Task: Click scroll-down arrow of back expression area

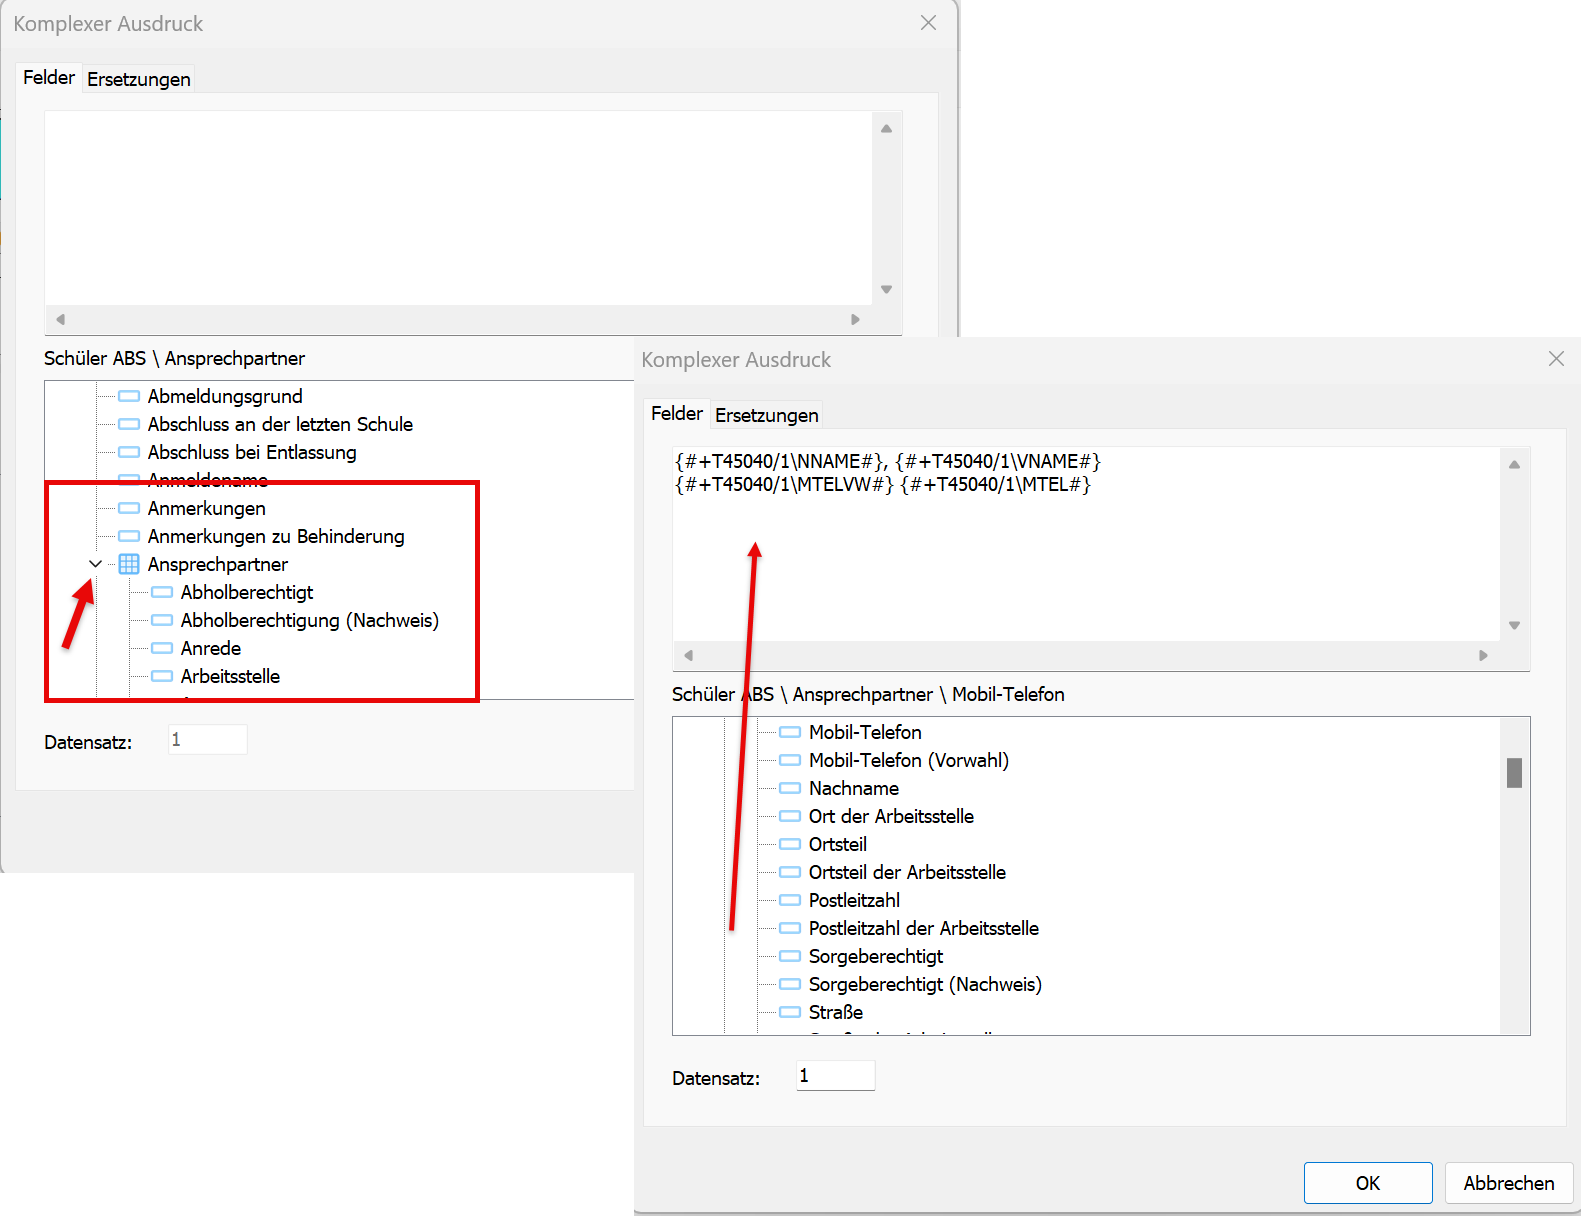Action: coord(886,289)
